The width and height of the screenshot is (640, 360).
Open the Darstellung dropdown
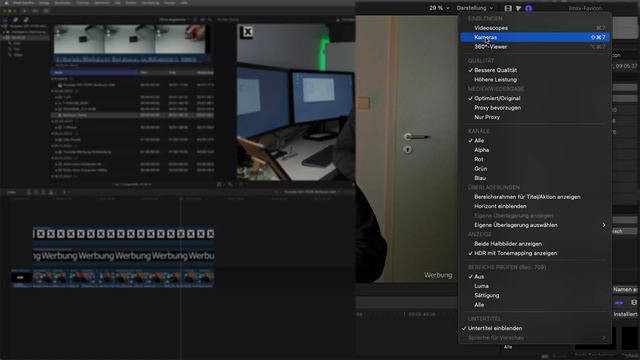pos(475,8)
